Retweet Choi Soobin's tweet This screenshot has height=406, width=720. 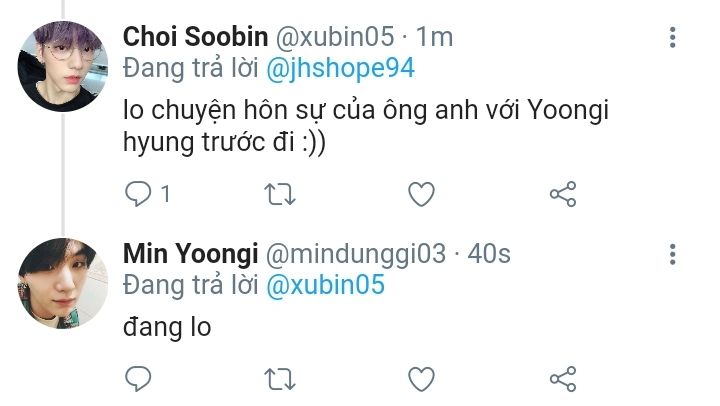(280, 193)
